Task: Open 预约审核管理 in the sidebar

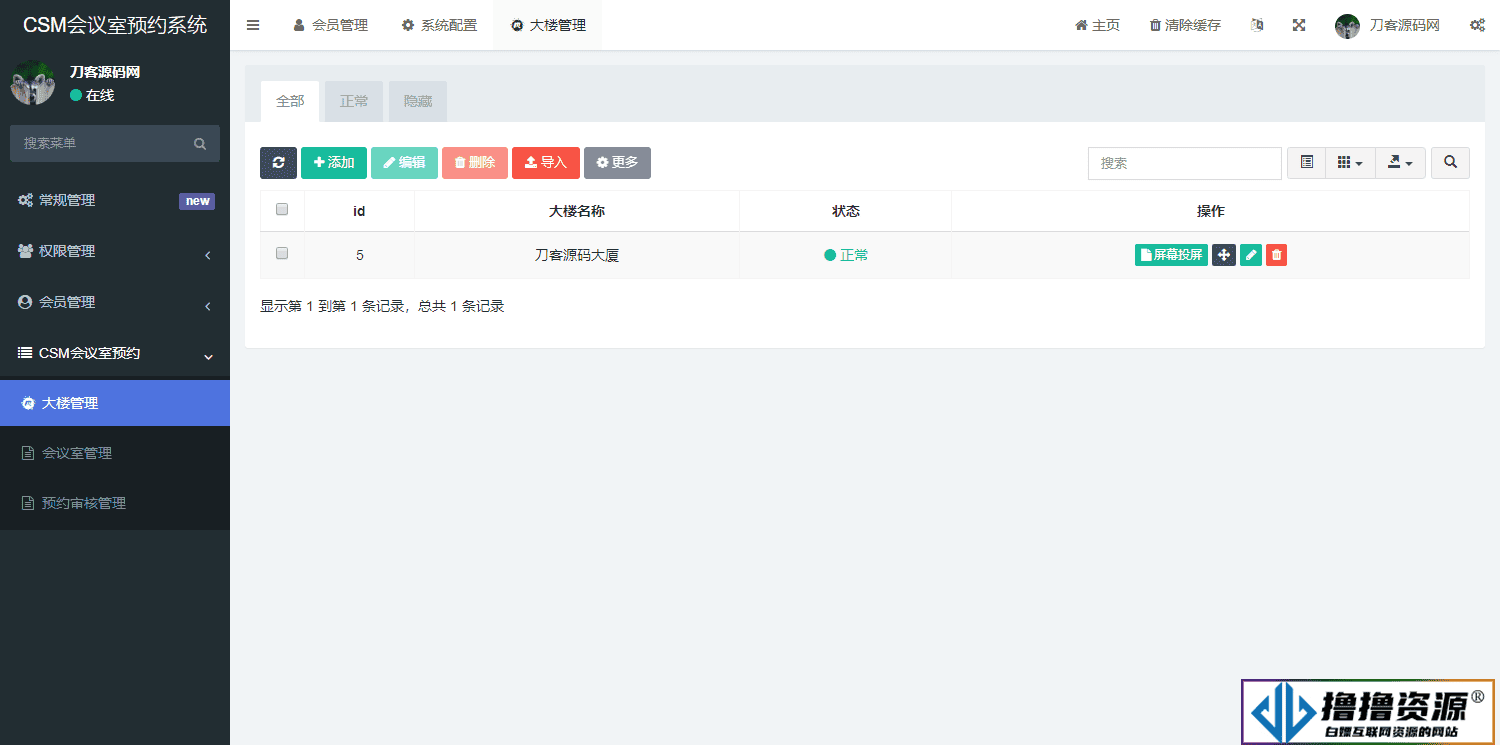Action: [x=115, y=503]
